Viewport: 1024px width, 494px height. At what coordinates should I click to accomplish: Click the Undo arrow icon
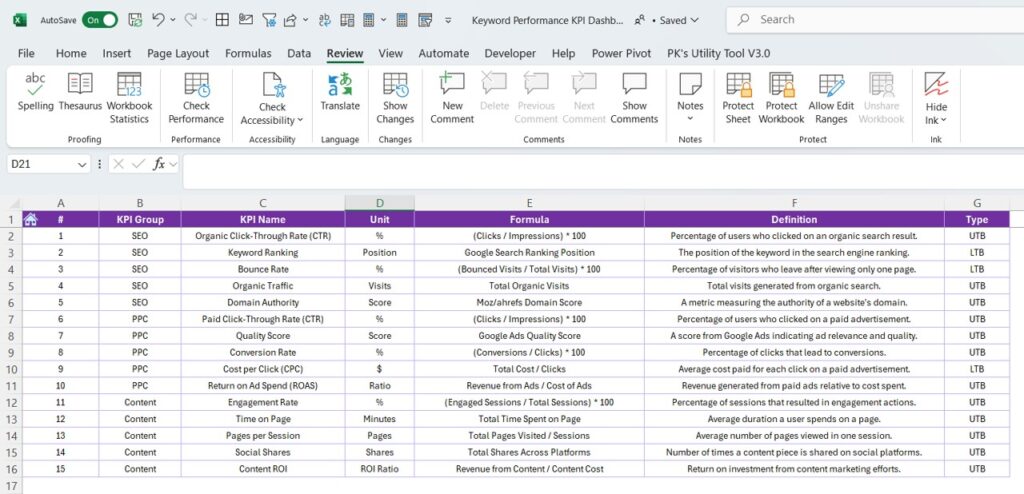pyautogui.click(x=158, y=20)
